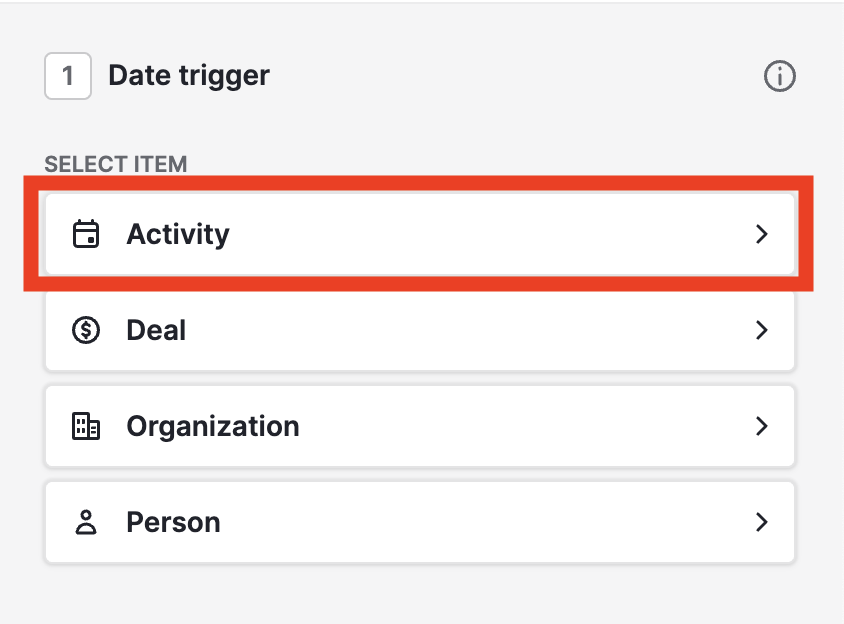Screen dimensions: 844x624
Task: Click the Date trigger heading
Action: [x=189, y=75]
